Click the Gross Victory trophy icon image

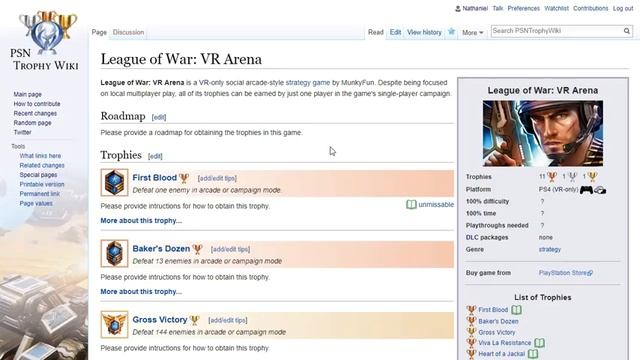tap(114, 324)
